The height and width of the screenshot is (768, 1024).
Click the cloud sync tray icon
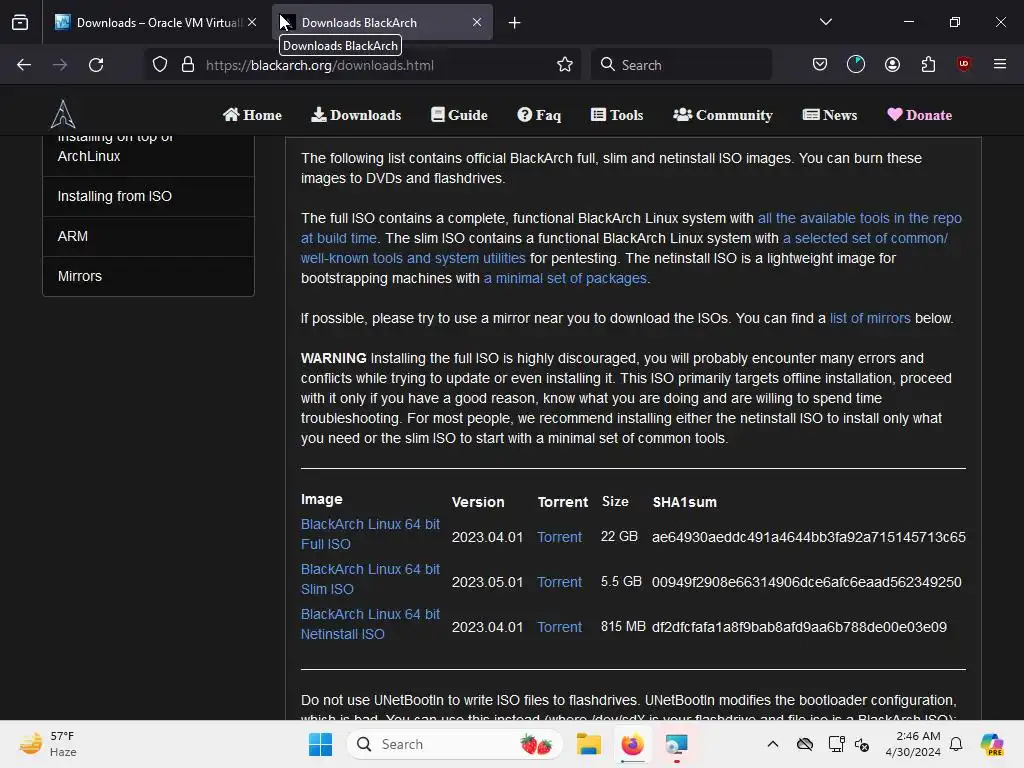[x=805, y=744]
